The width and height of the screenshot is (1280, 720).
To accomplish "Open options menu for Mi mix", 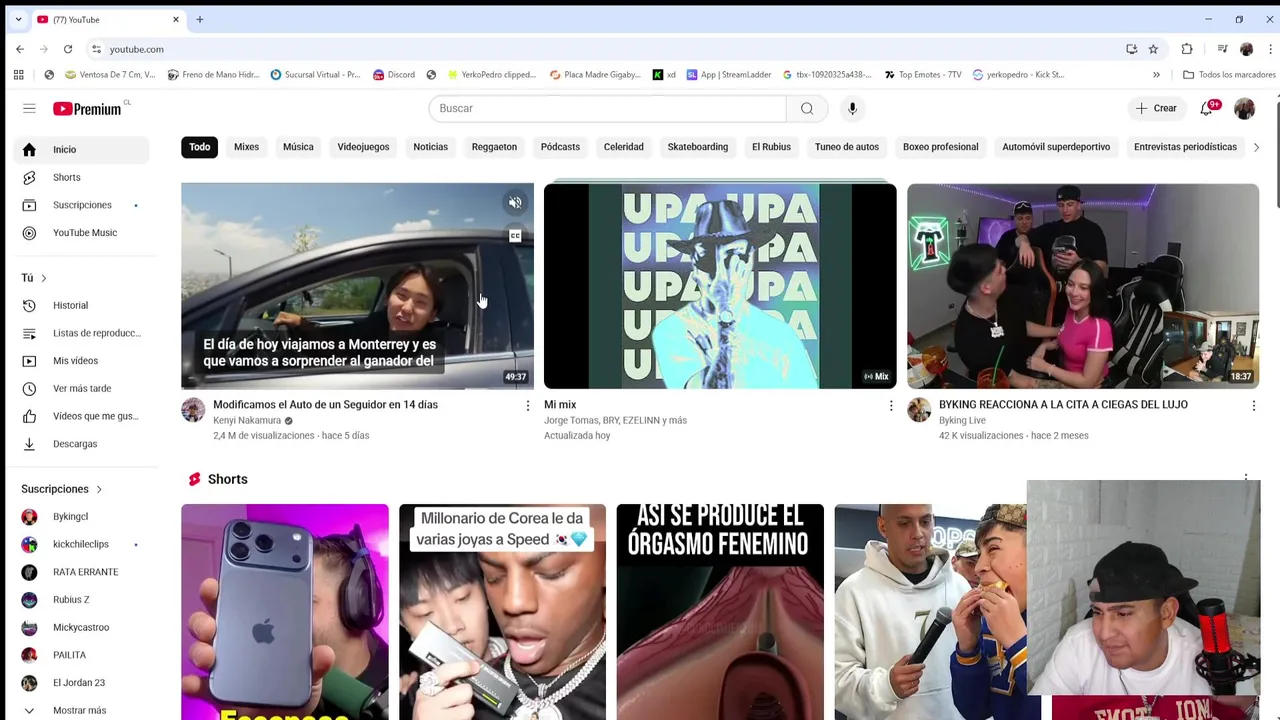I will [x=891, y=405].
